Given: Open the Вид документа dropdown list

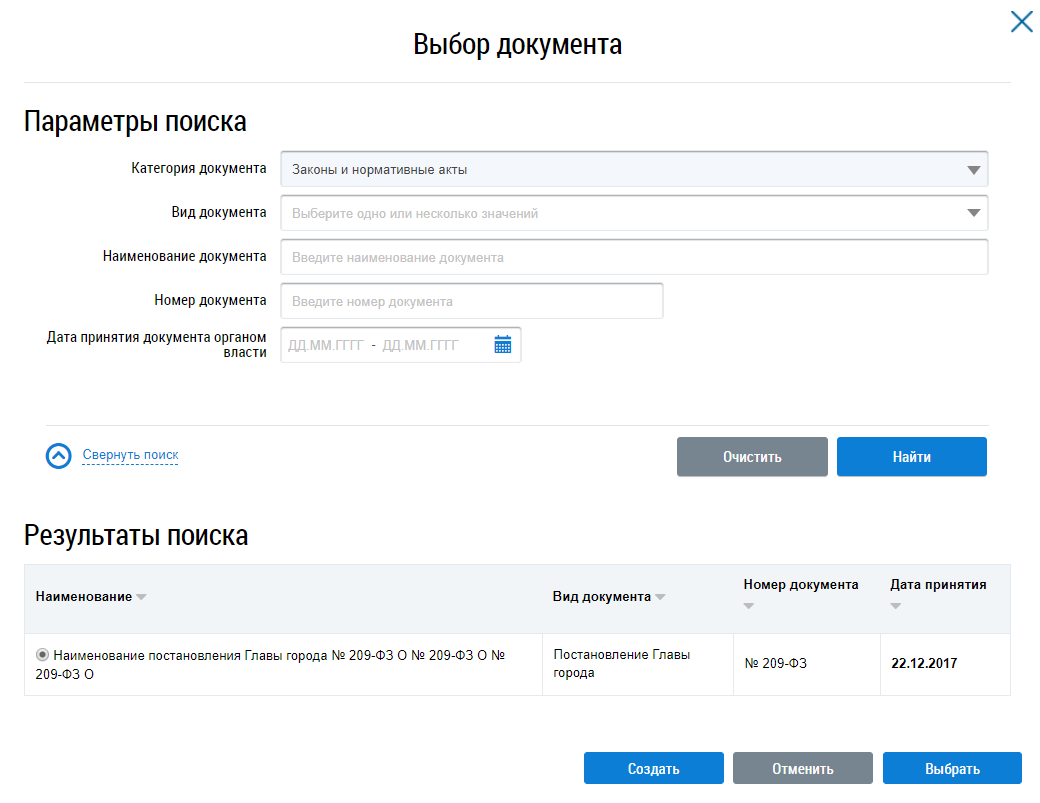Looking at the screenshot, I should tap(973, 213).
